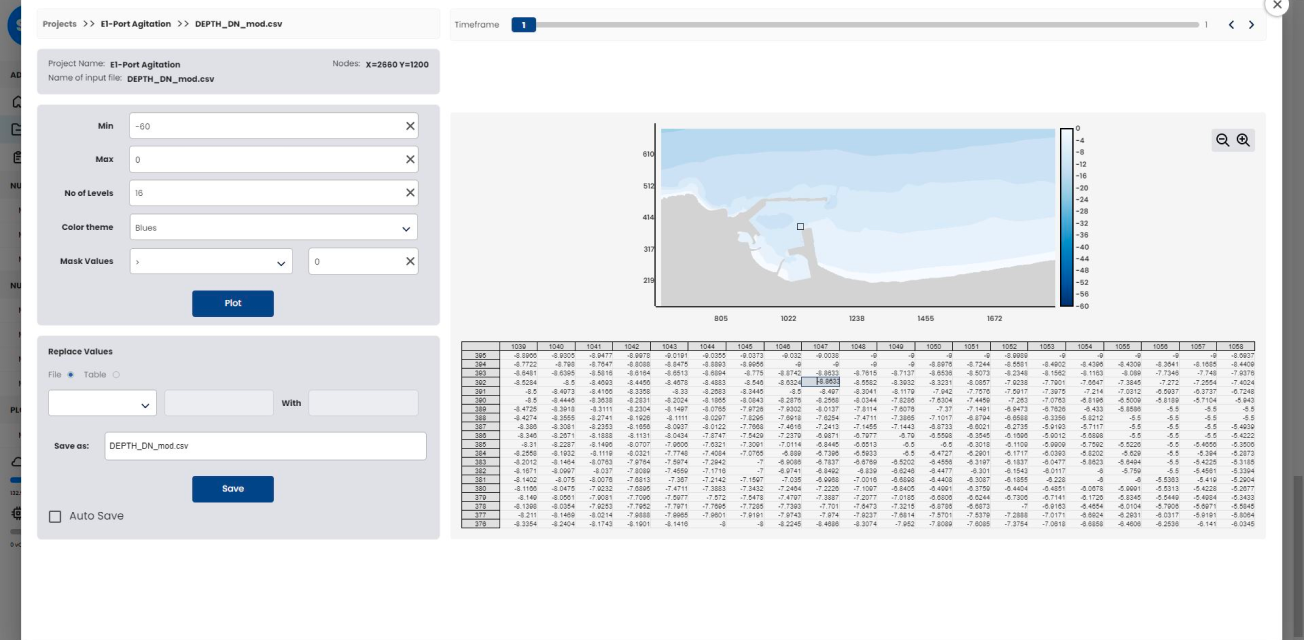Click the zoom in magnifier icon
The height and width of the screenshot is (640, 1304).
point(1243,141)
